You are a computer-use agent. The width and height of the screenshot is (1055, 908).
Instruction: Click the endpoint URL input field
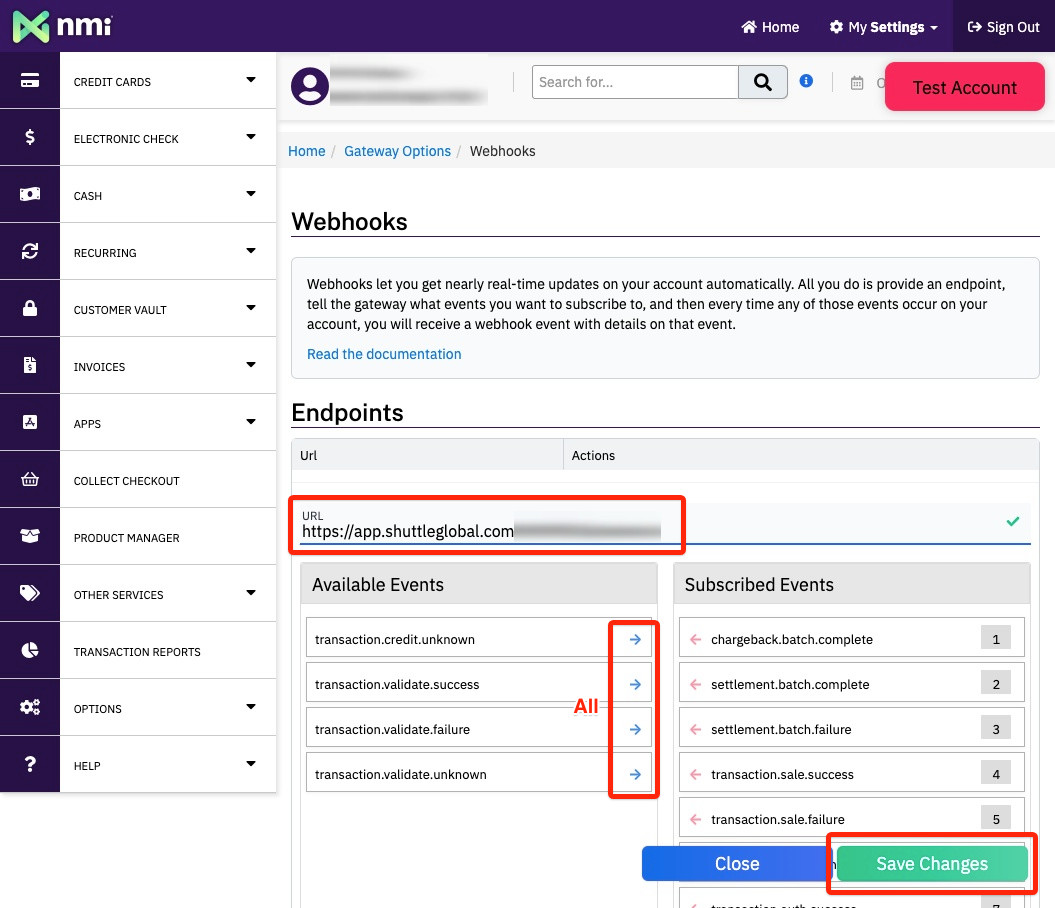666,525
